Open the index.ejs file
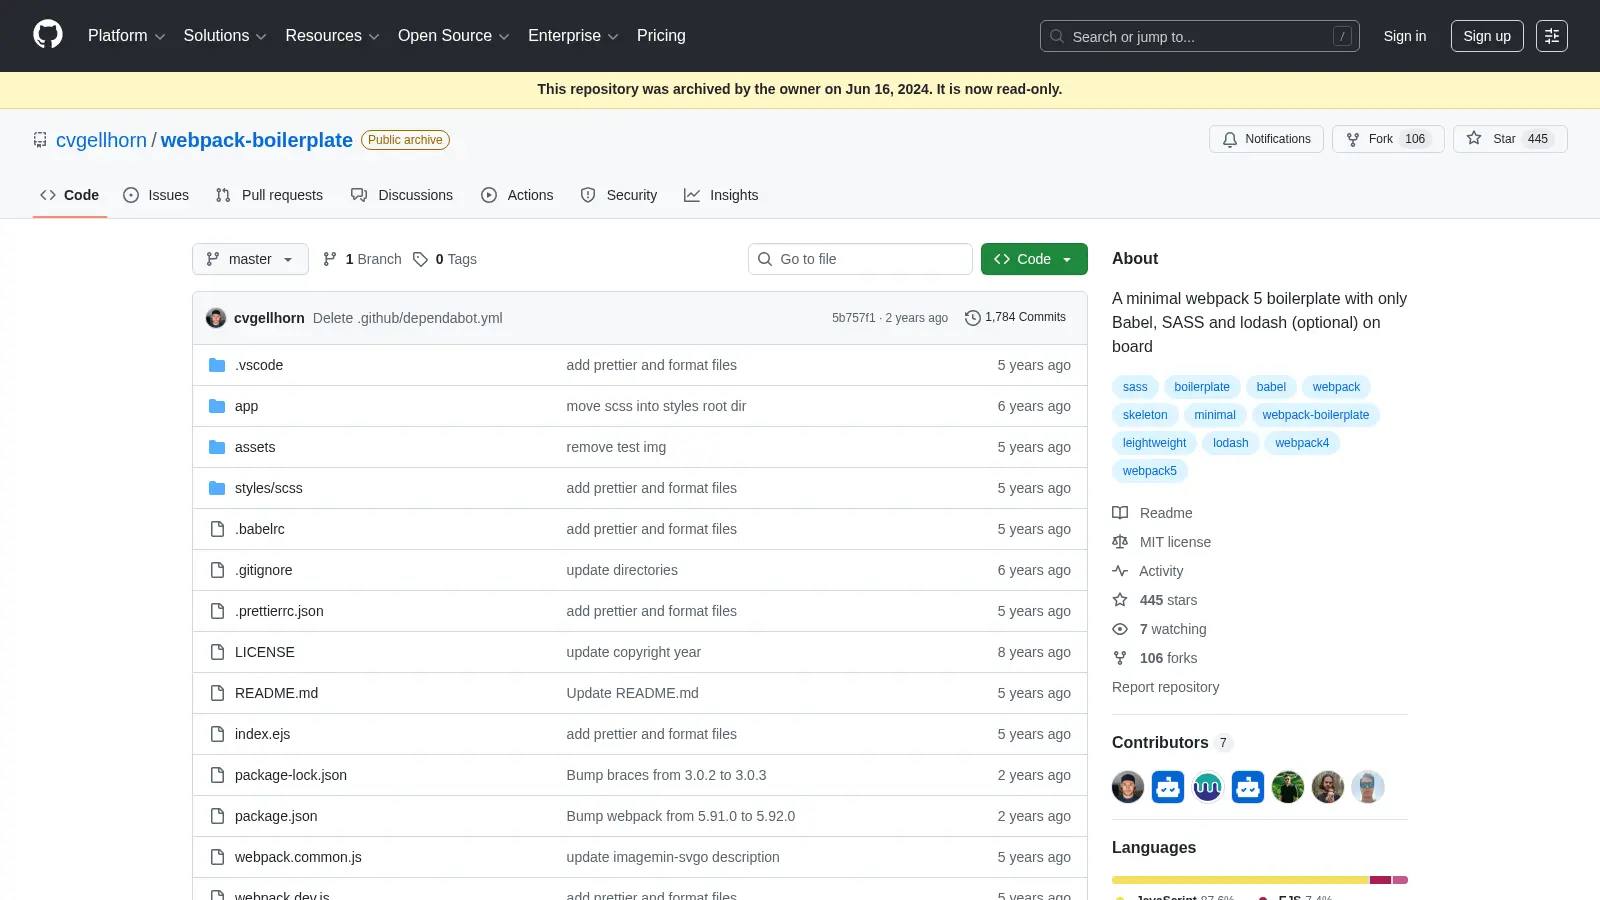Viewport: 1600px width, 900px height. coord(262,734)
